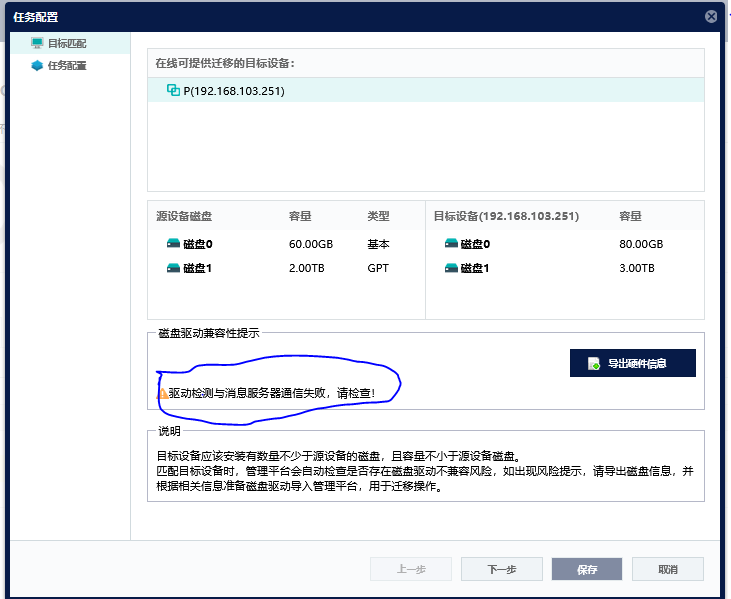The image size is (731, 599).
Task: Open the 目标匹配 step in sidebar
Action: [70, 43]
